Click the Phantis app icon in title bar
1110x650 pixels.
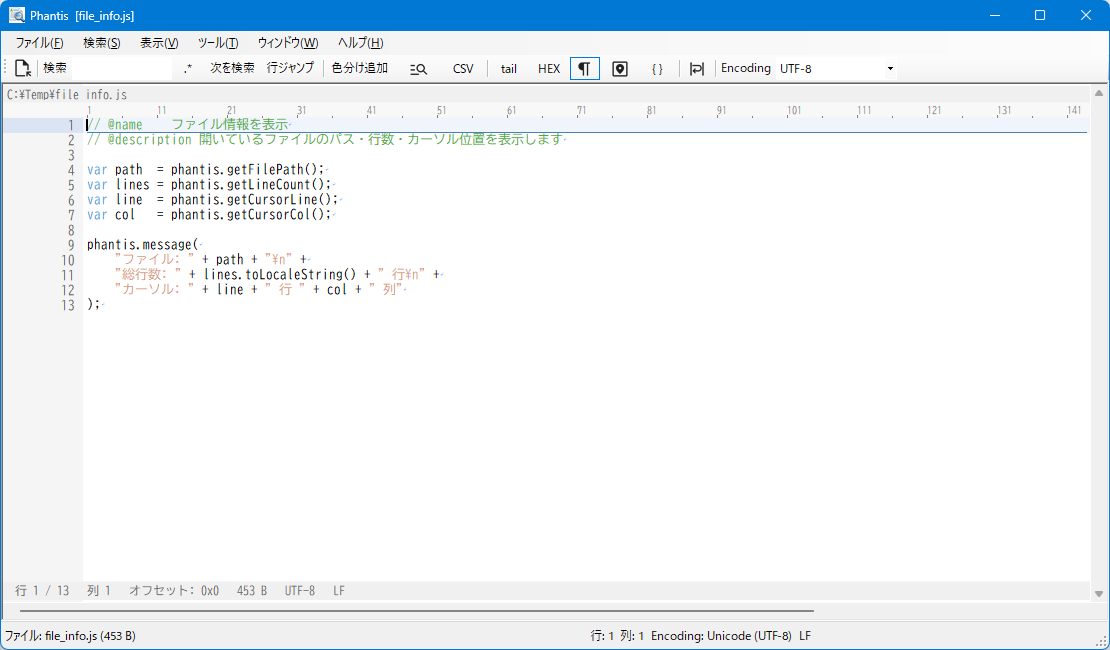tap(17, 15)
